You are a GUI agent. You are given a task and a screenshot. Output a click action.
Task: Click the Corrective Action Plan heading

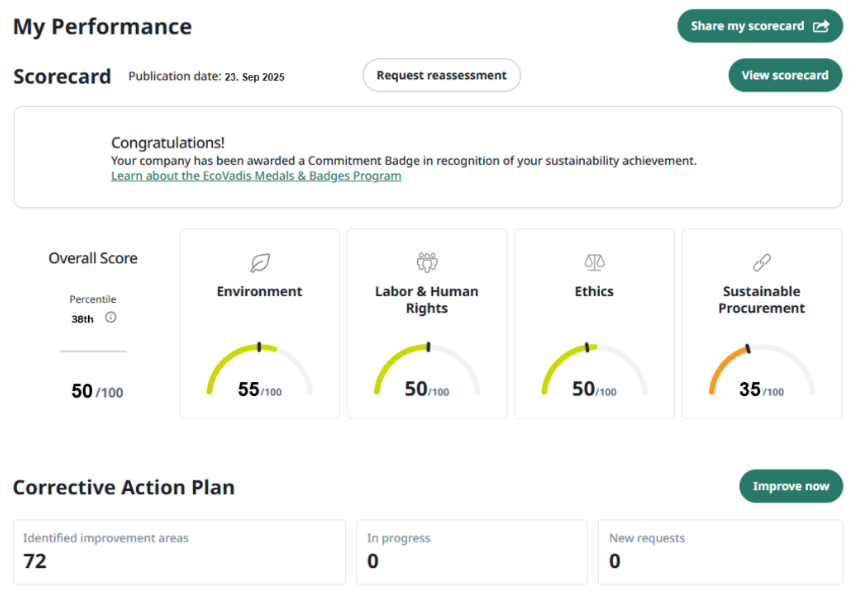pos(124,488)
